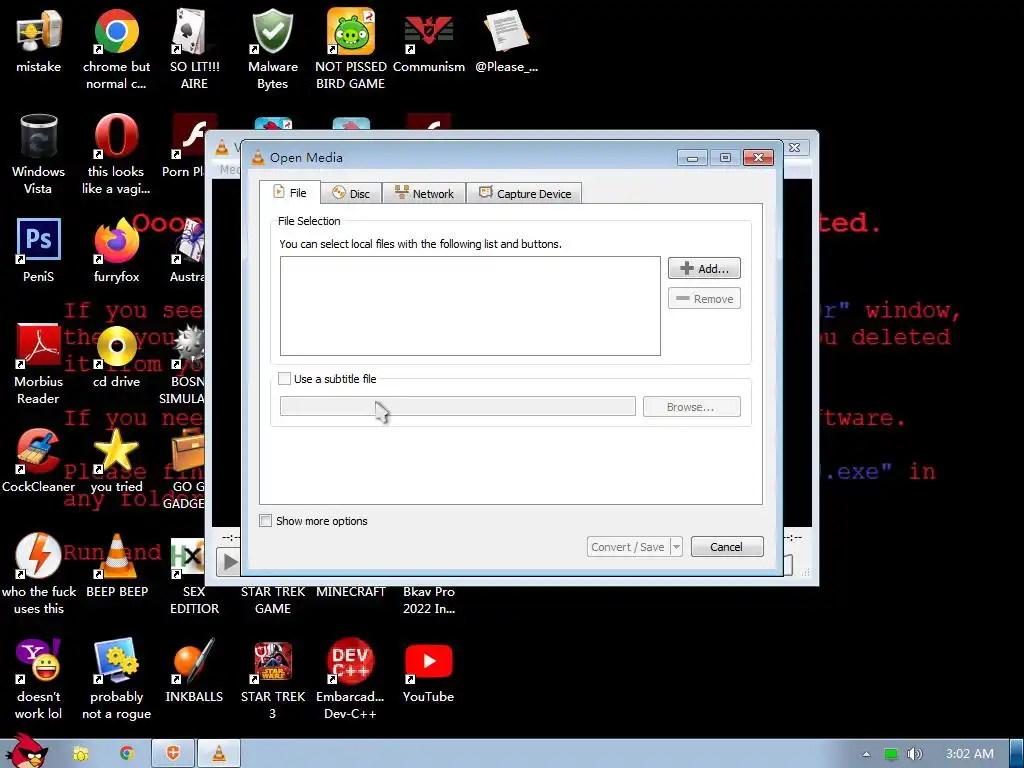Click the Show desktop strip
The height and width of the screenshot is (768, 1024).
pyautogui.click(x=1017, y=754)
